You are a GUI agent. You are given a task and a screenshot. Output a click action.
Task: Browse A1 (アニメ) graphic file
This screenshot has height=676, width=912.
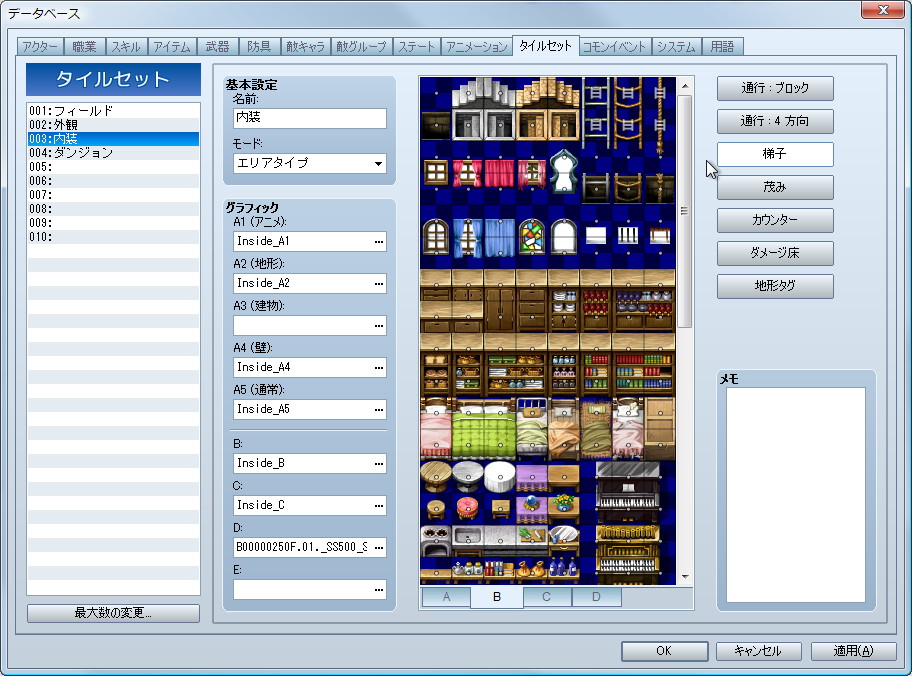pyautogui.click(x=379, y=241)
